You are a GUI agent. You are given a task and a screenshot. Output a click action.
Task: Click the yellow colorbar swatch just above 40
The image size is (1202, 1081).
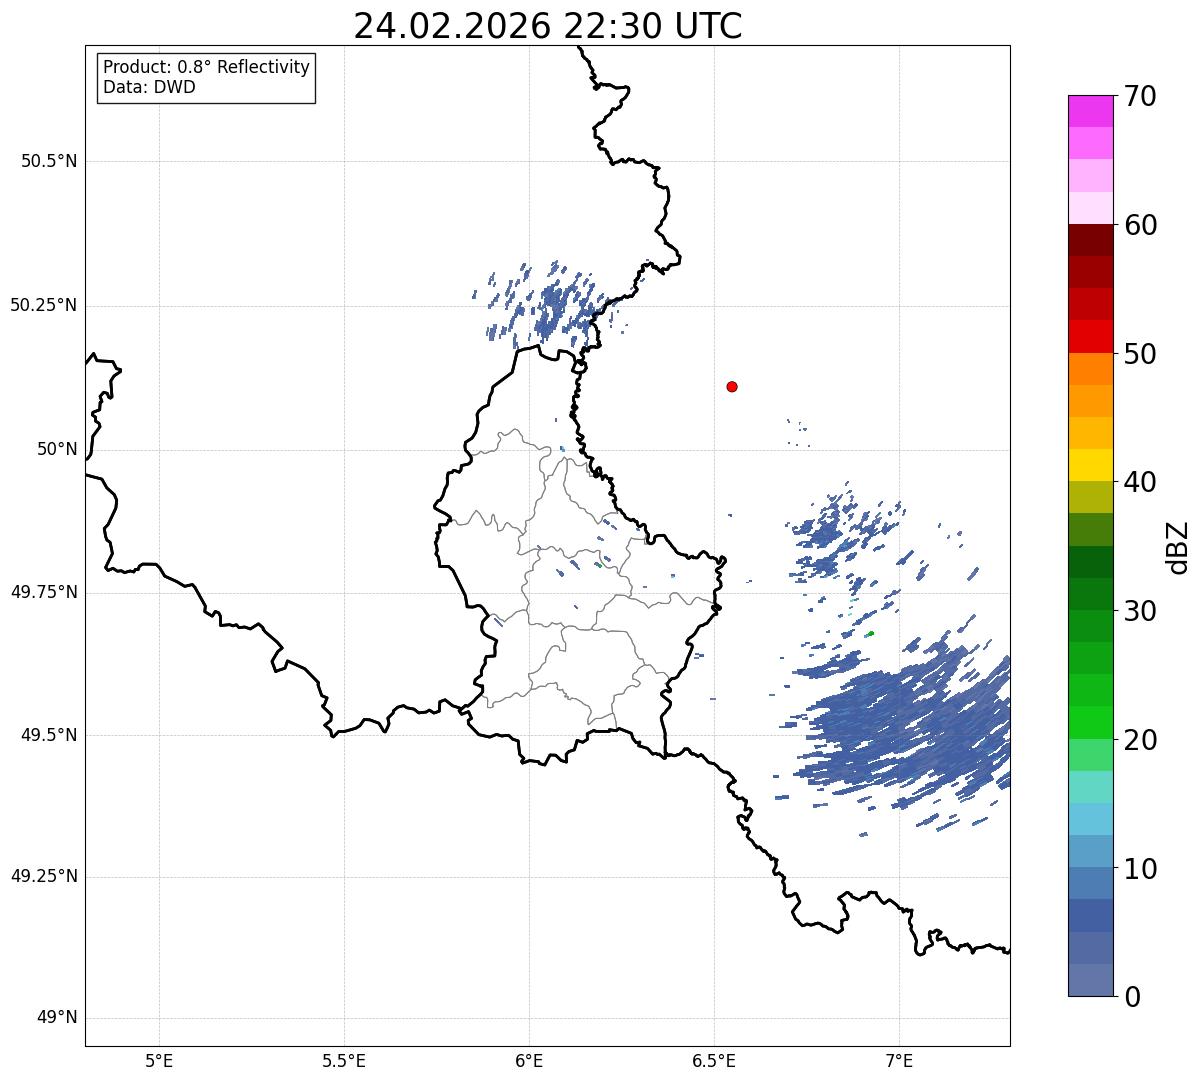pos(1090,465)
